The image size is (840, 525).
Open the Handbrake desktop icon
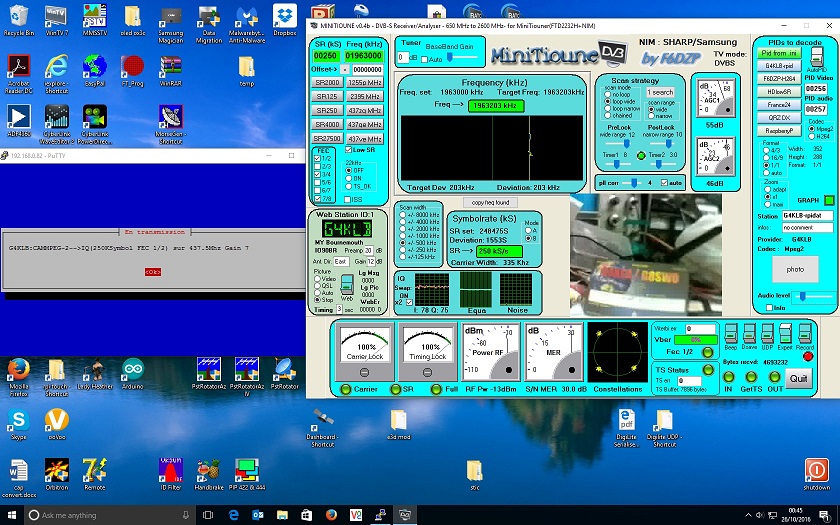coord(208,474)
